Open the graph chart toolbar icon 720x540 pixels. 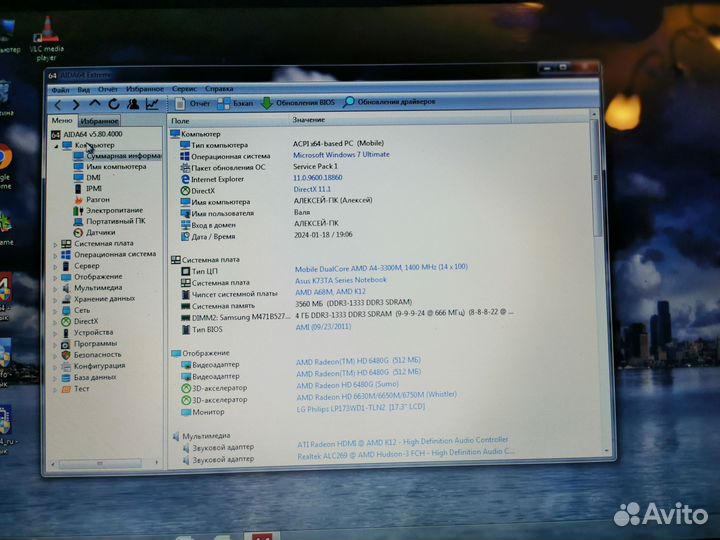coord(152,104)
